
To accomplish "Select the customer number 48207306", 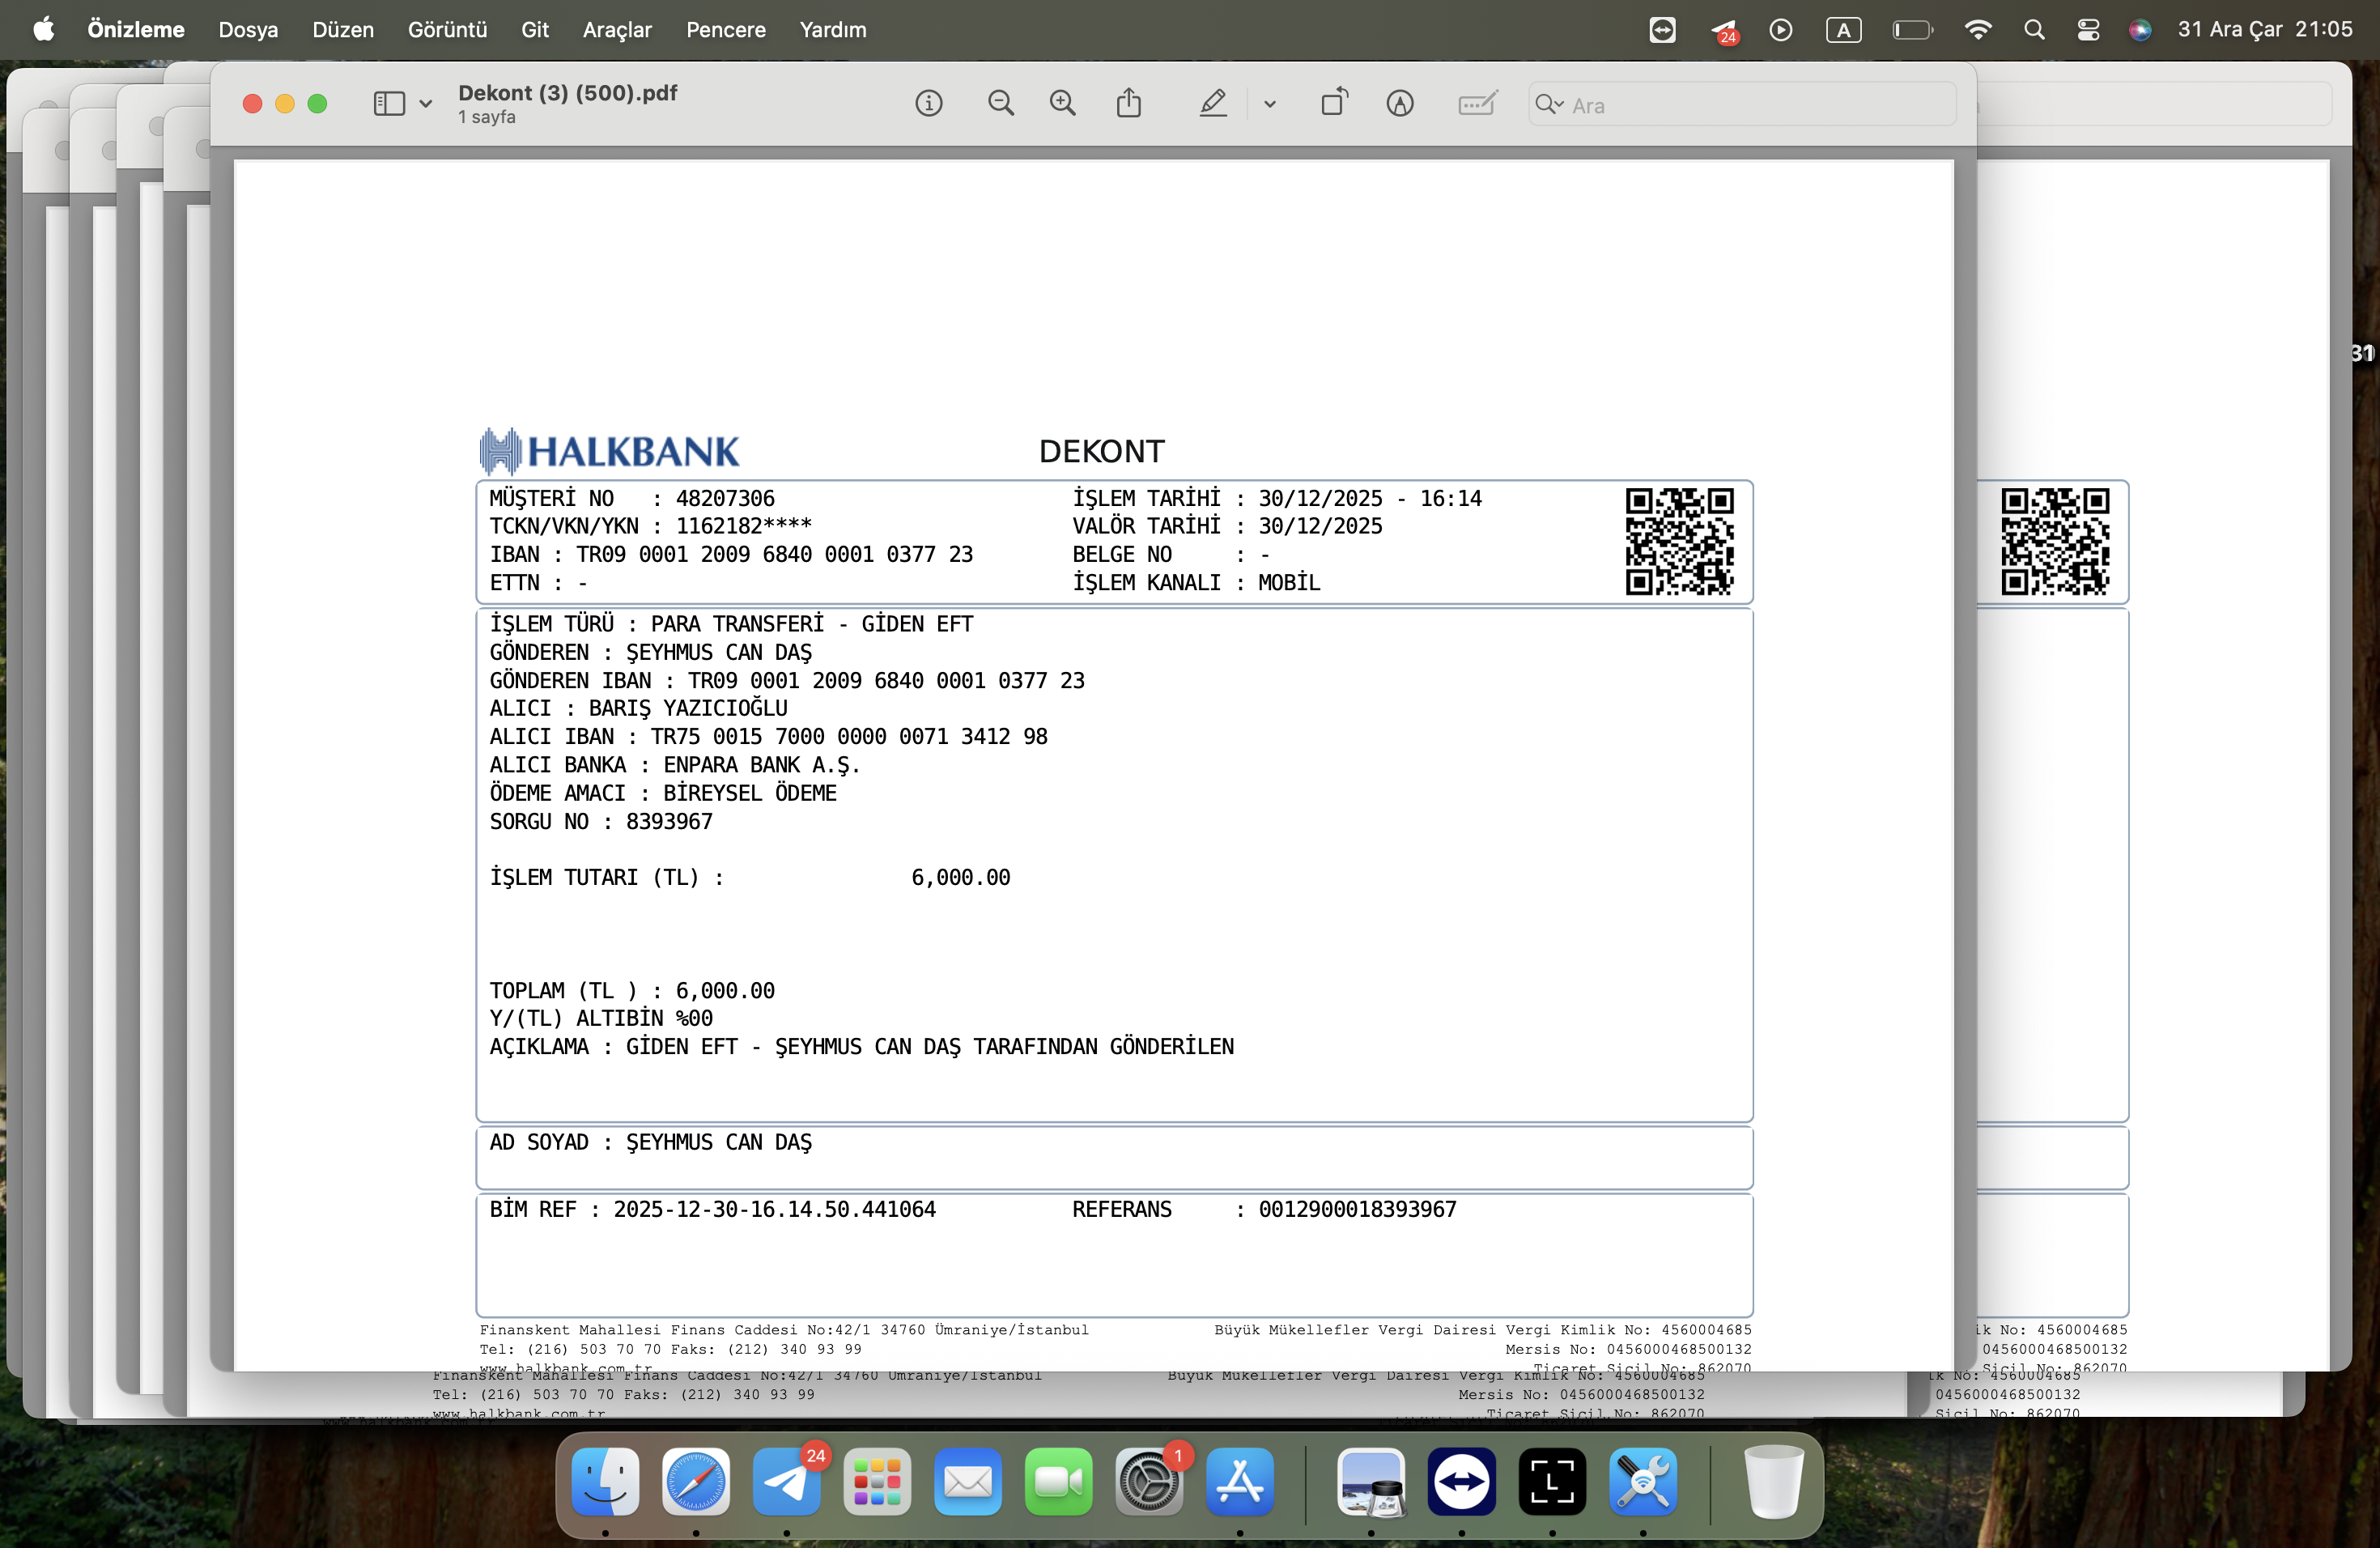I will (725, 498).
